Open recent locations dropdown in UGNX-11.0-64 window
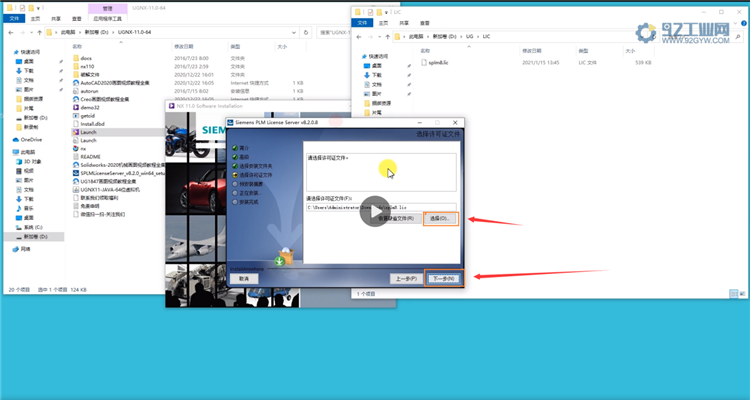The height and width of the screenshot is (400, 750). tap(31, 33)
